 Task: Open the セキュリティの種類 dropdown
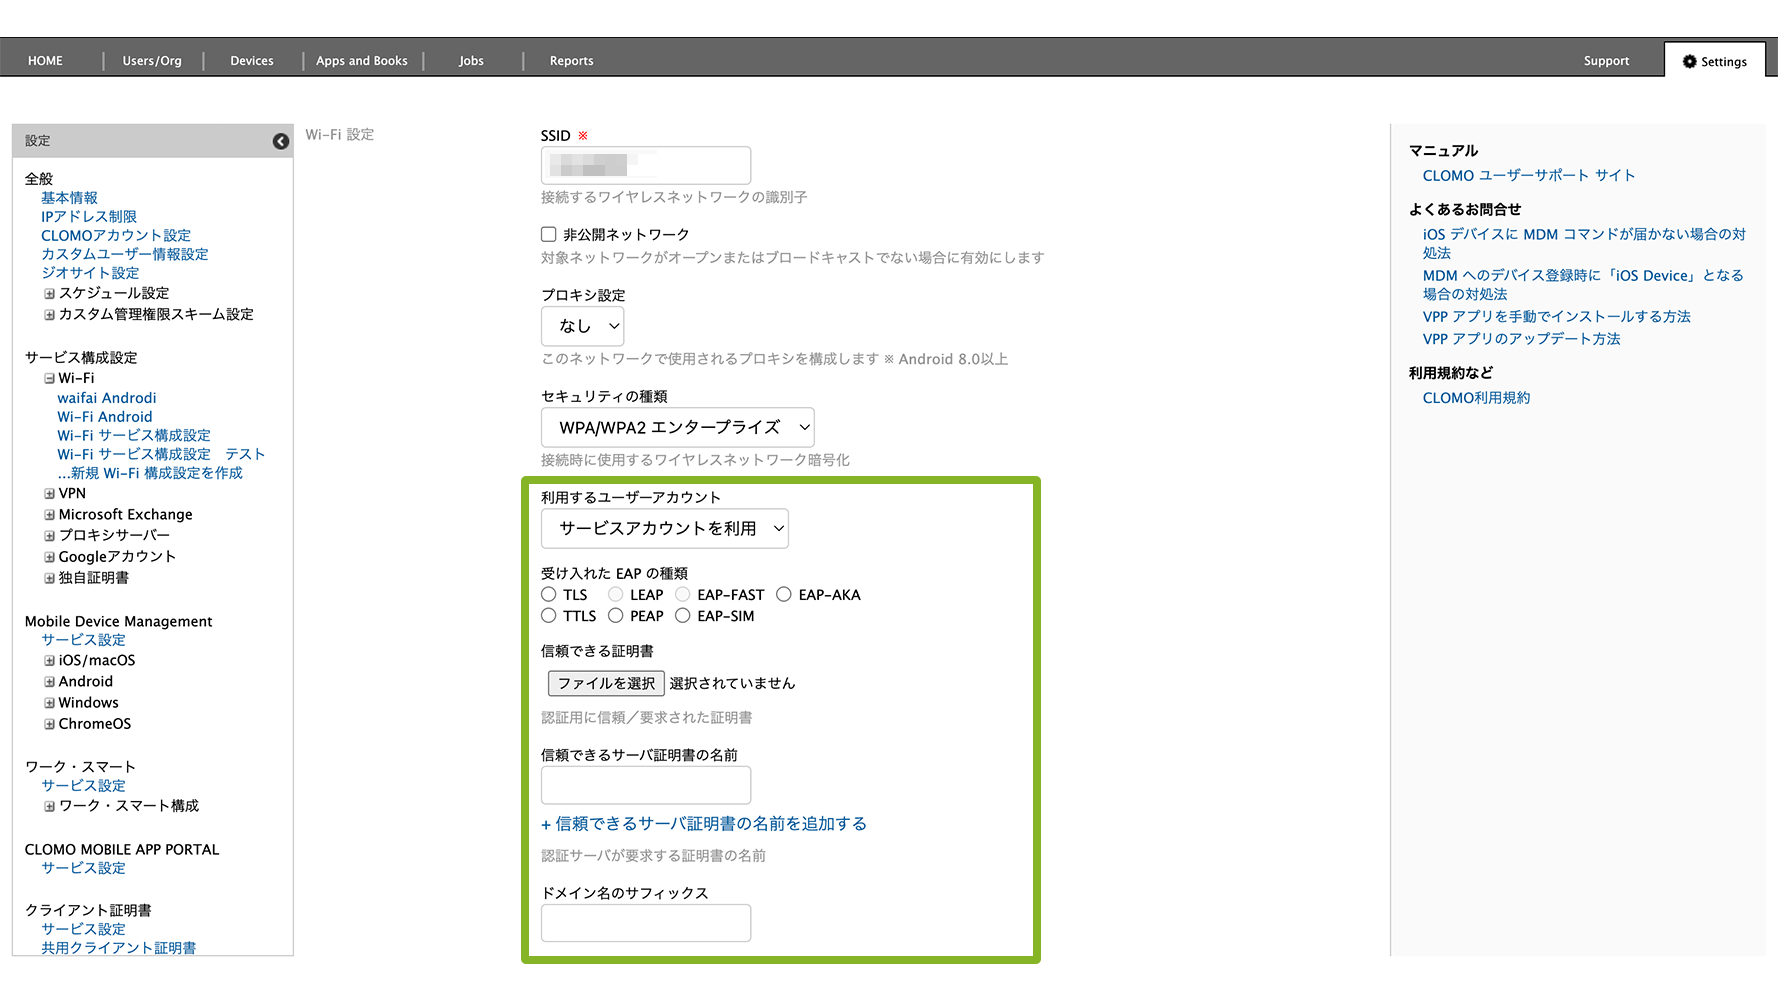coord(677,428)
